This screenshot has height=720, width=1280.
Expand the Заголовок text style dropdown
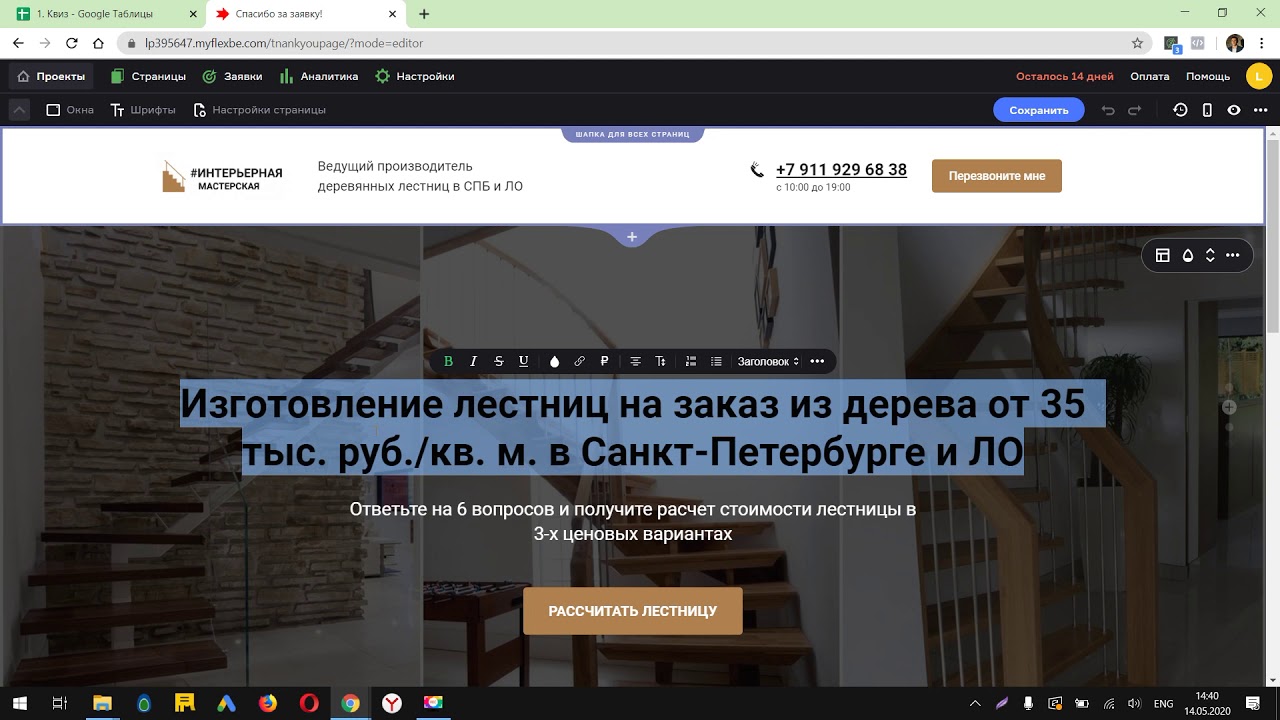pos(768,361)
